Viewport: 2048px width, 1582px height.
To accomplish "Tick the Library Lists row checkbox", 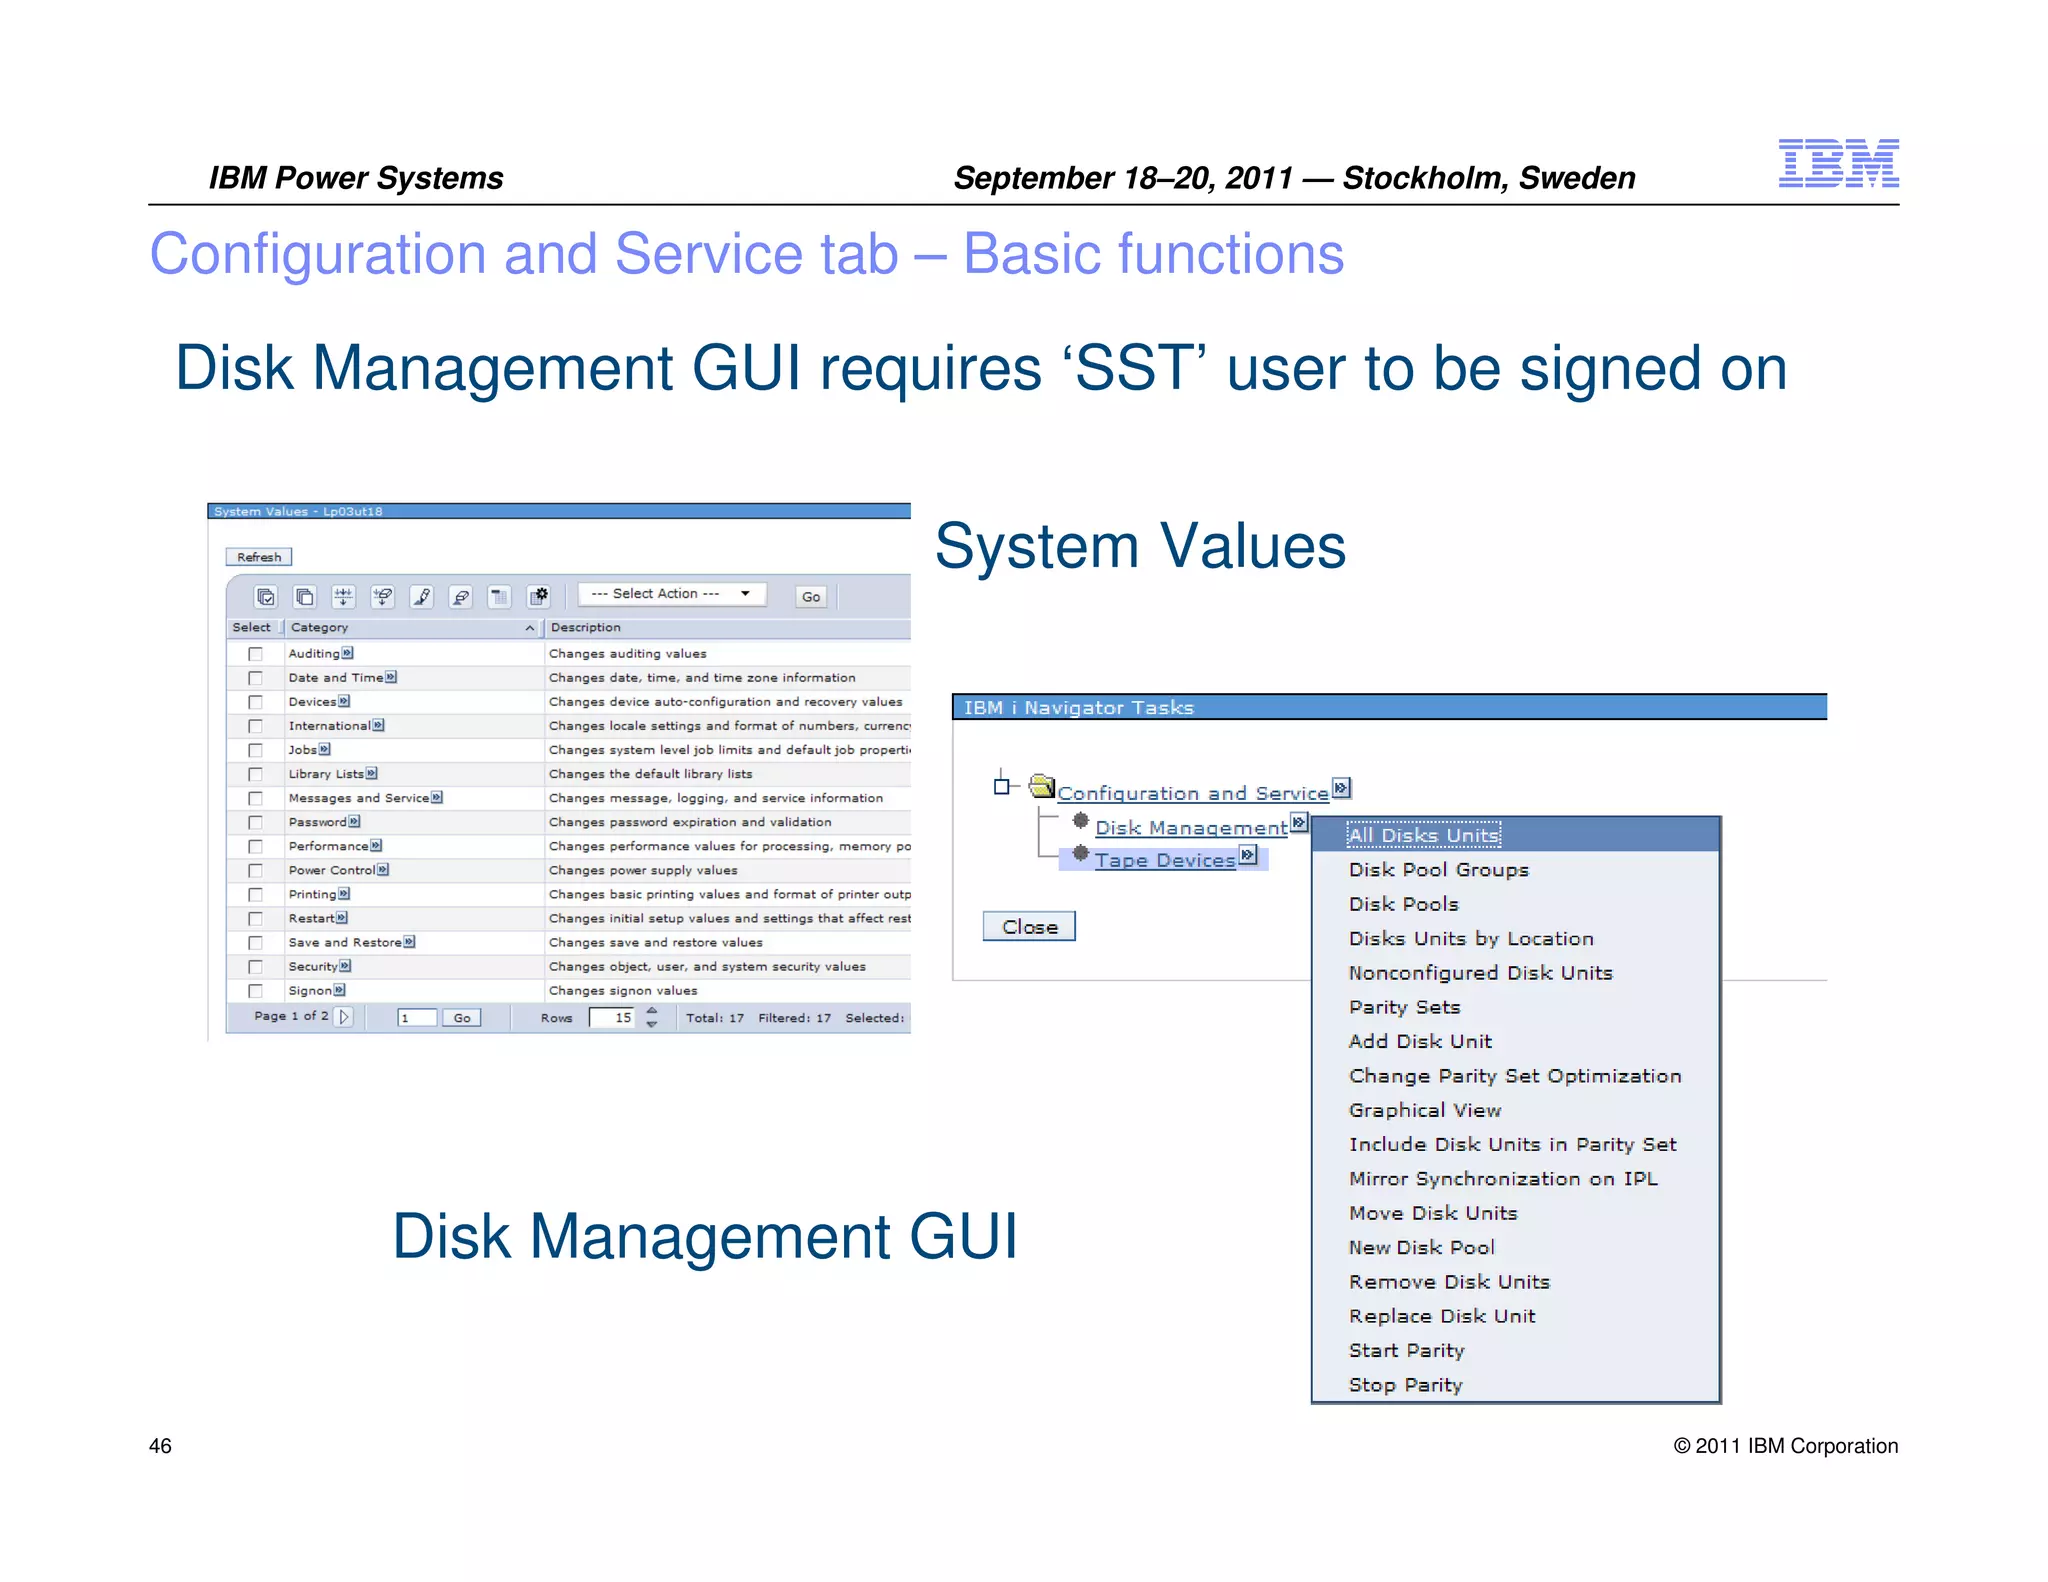I will pyautogui.click(x=255, y=774).
